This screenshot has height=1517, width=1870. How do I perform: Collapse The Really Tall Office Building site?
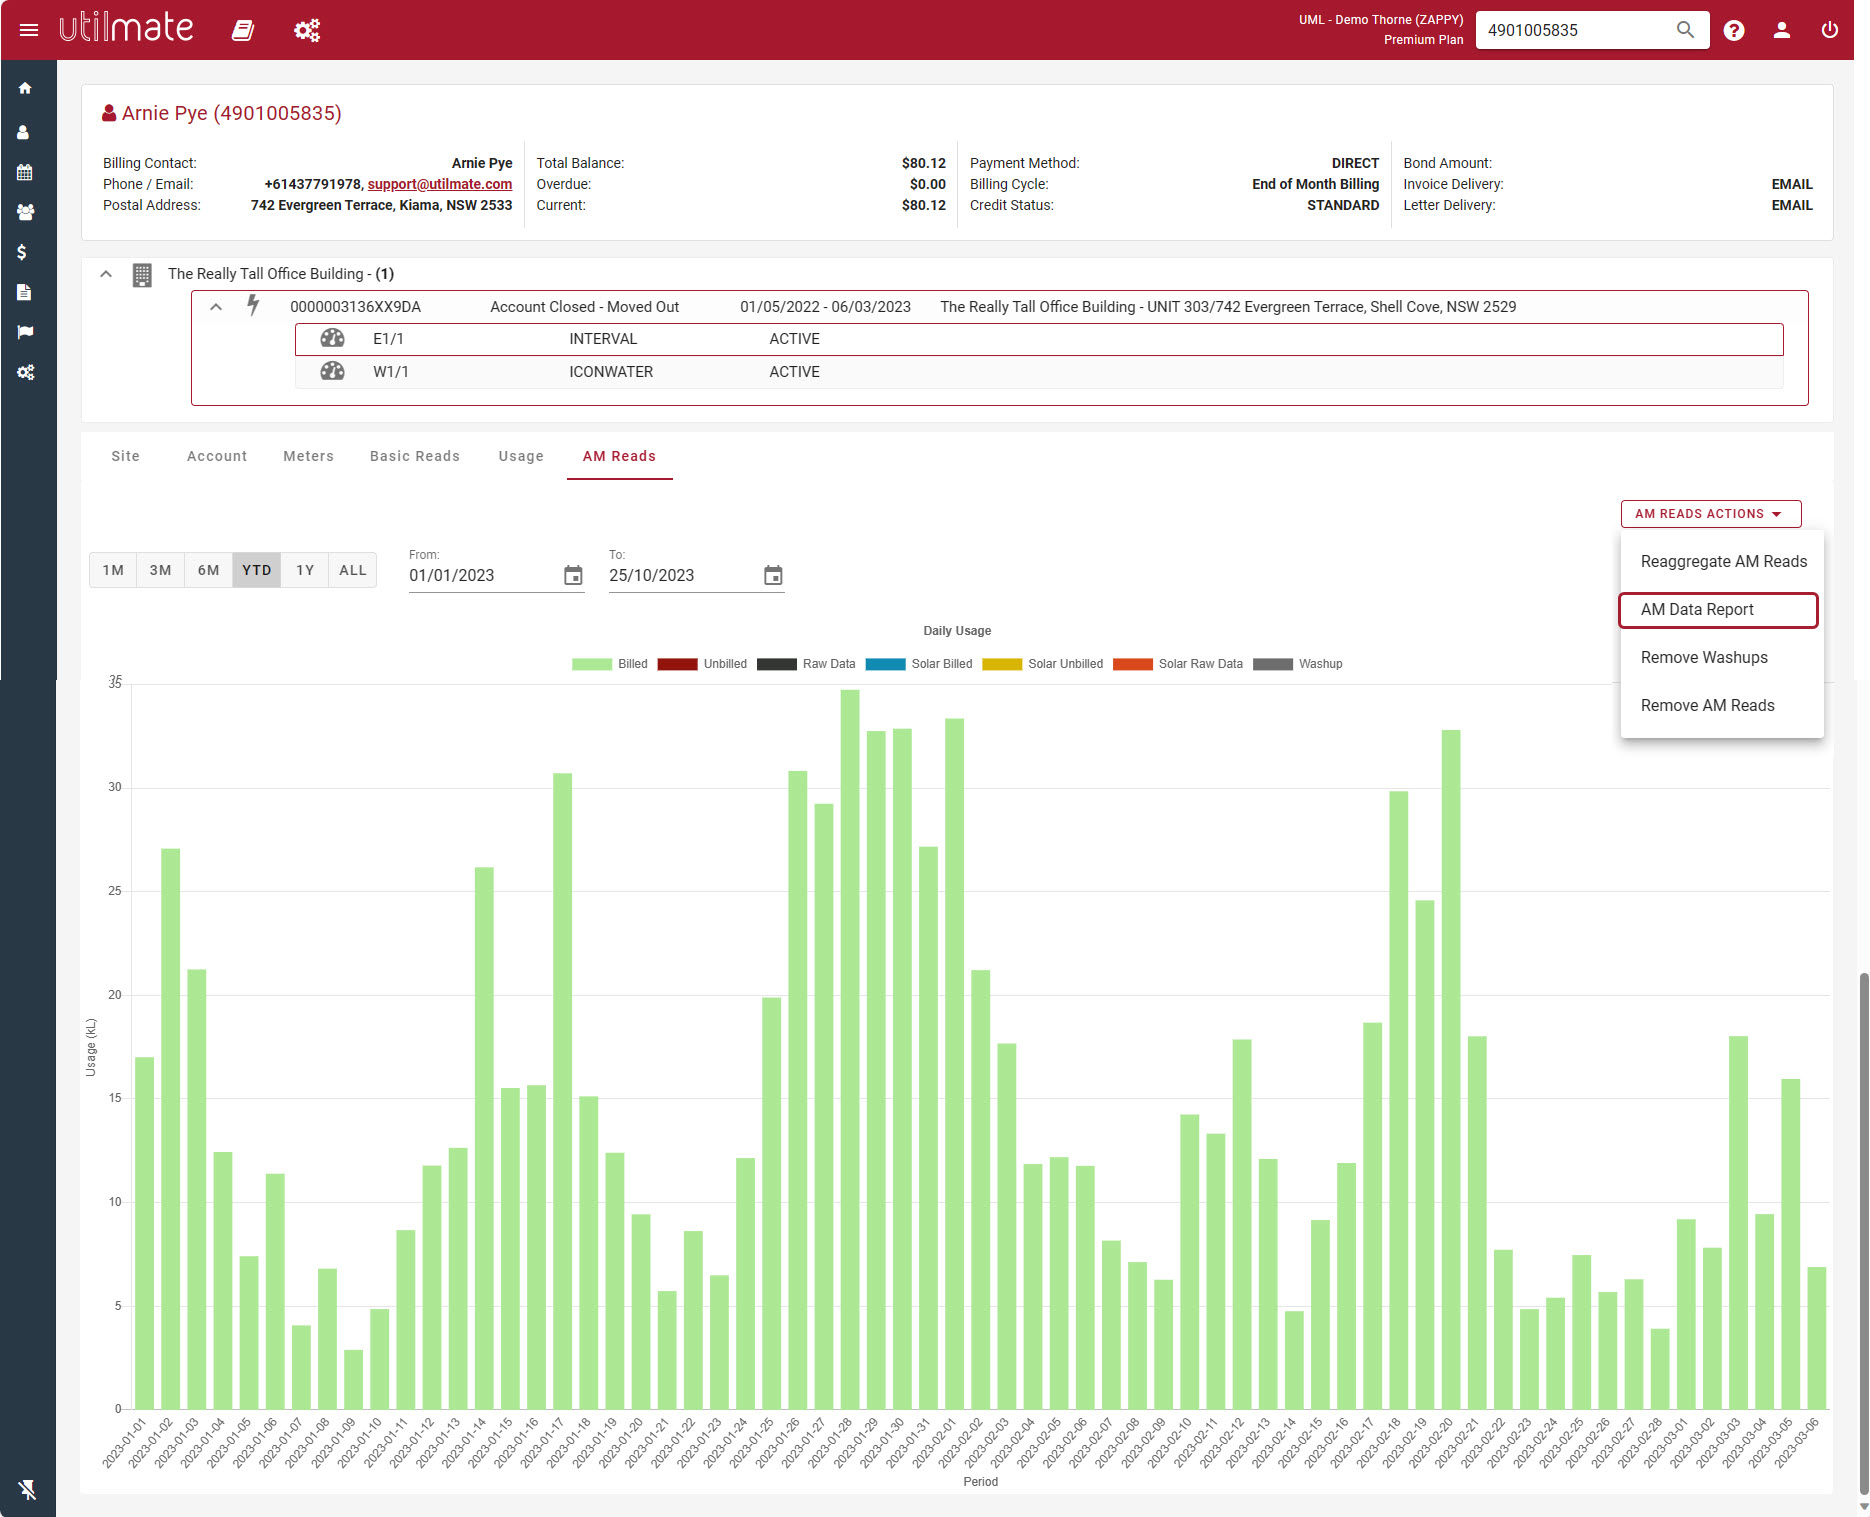tap(106, 274)
